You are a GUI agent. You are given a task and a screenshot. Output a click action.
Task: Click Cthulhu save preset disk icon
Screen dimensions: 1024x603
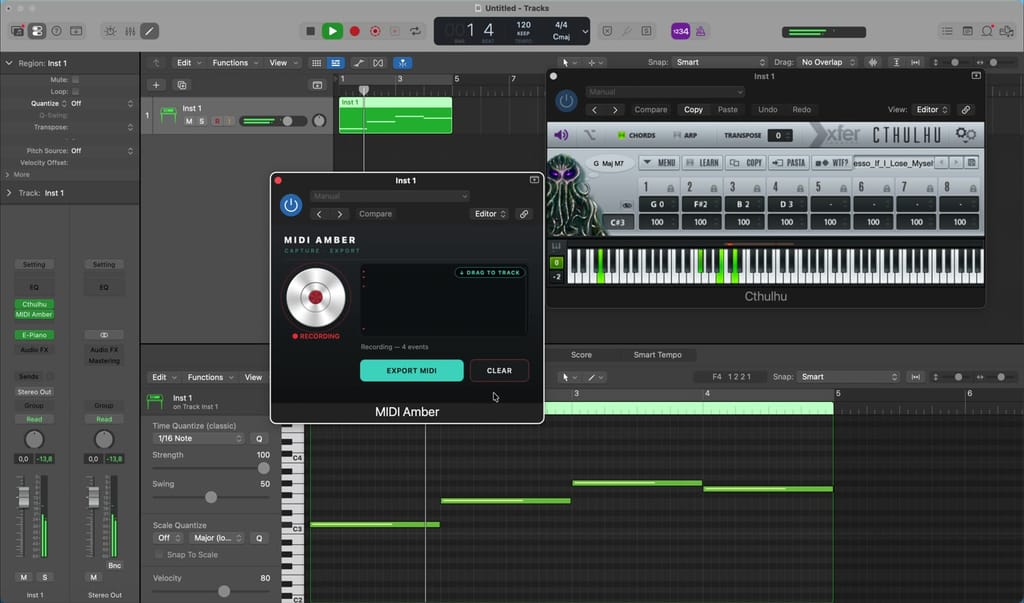point(972,163)
